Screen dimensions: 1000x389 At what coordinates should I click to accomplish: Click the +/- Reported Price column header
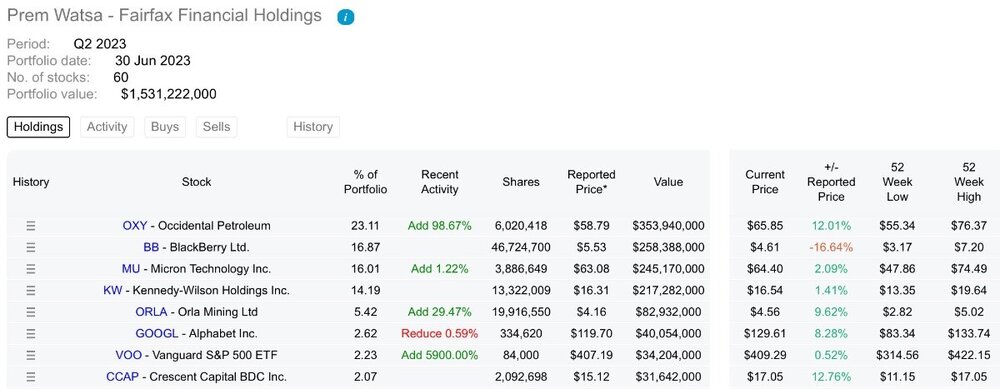(x=831, y=182)
